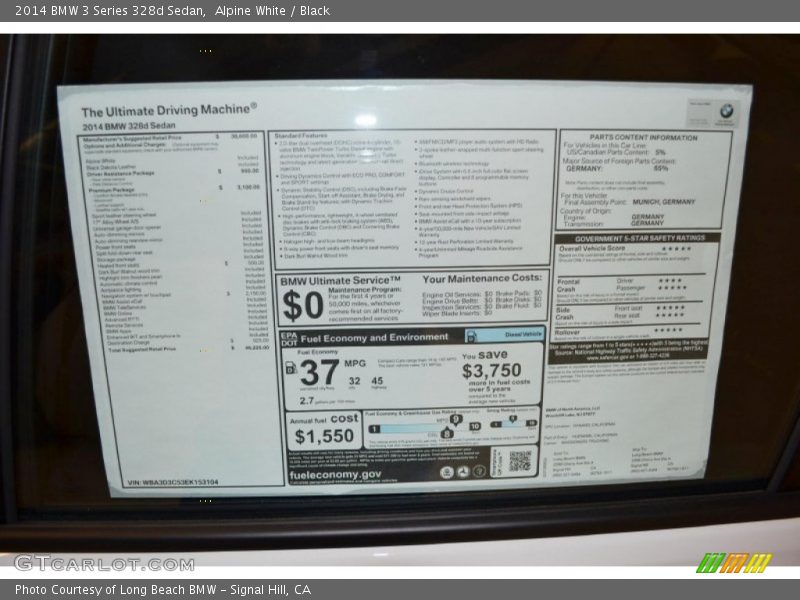The height and width of the screenshot is (600, 800).
Task: Click the 'Manufacturer's Suggested Retail Price' line
Action: (170, 138)
